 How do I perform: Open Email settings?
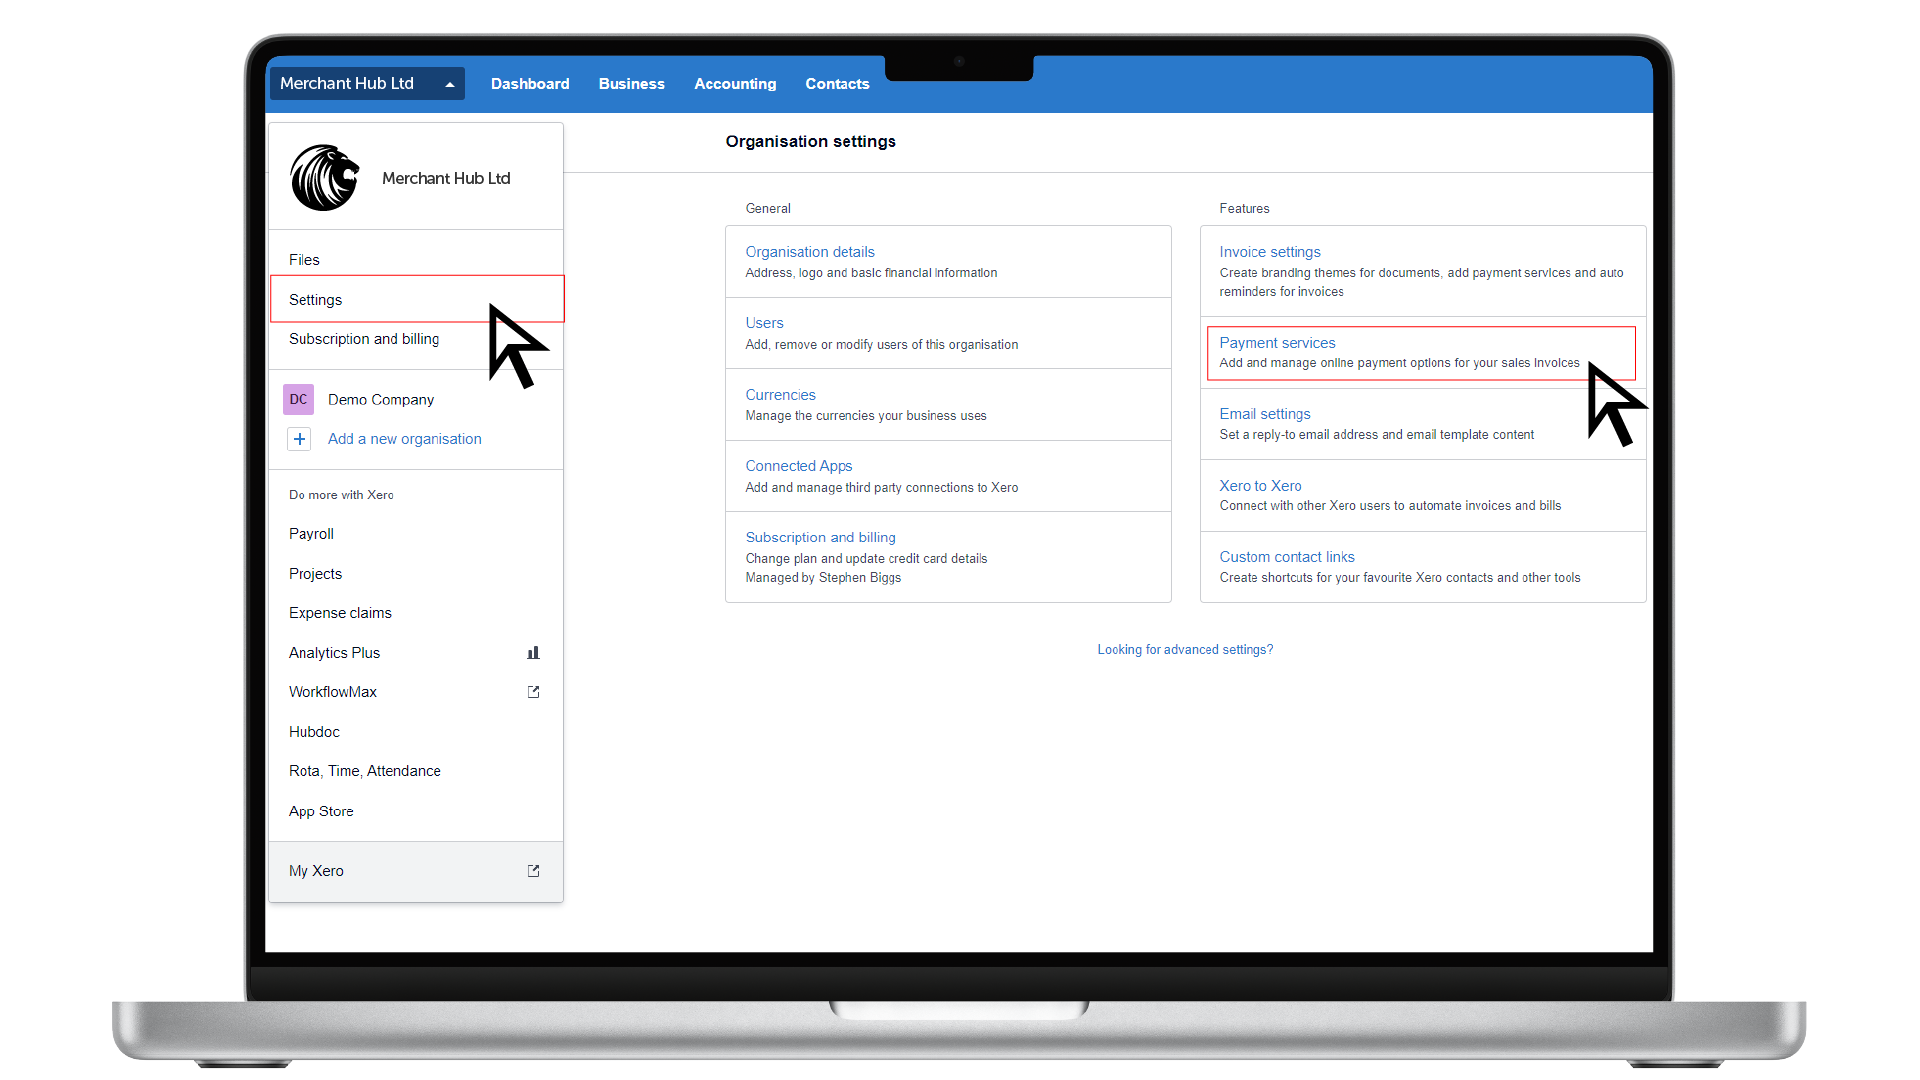[1265, 414]
